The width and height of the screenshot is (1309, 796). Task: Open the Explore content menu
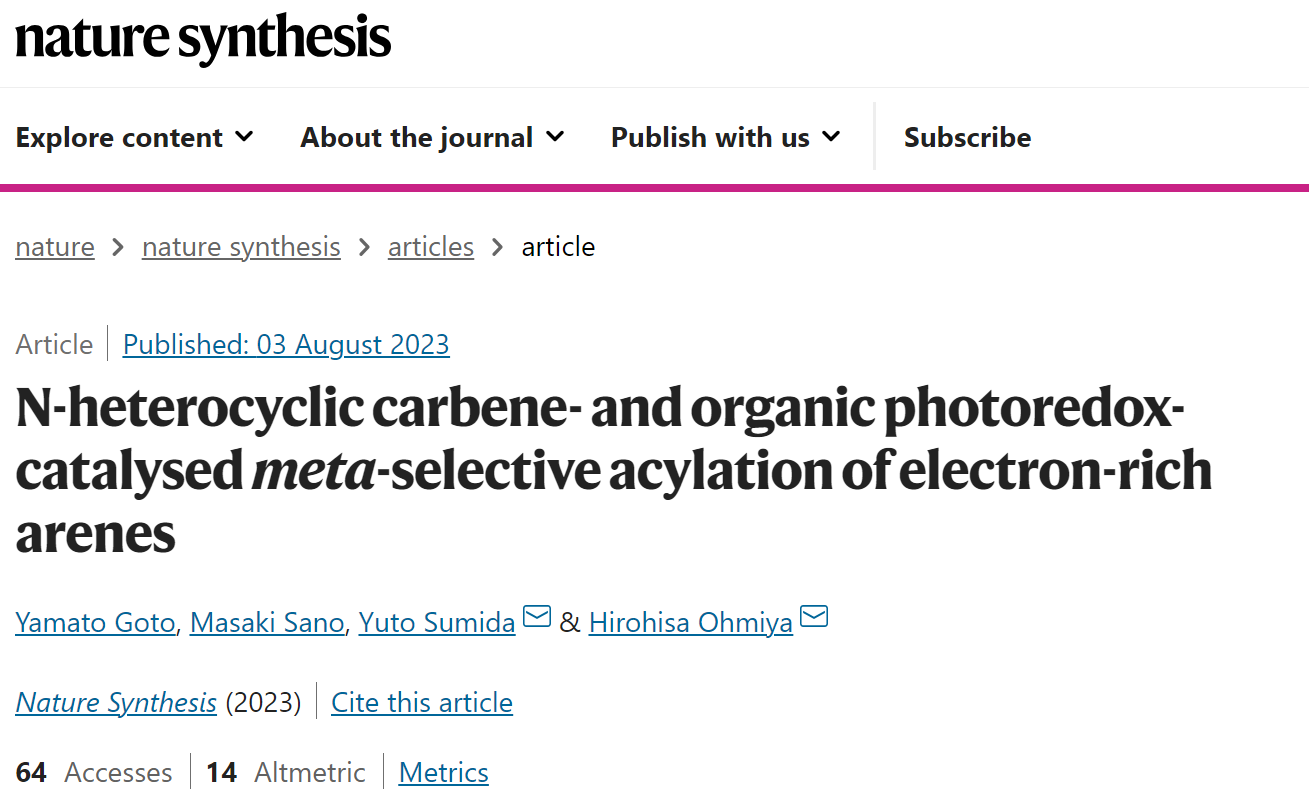point(134,137)
